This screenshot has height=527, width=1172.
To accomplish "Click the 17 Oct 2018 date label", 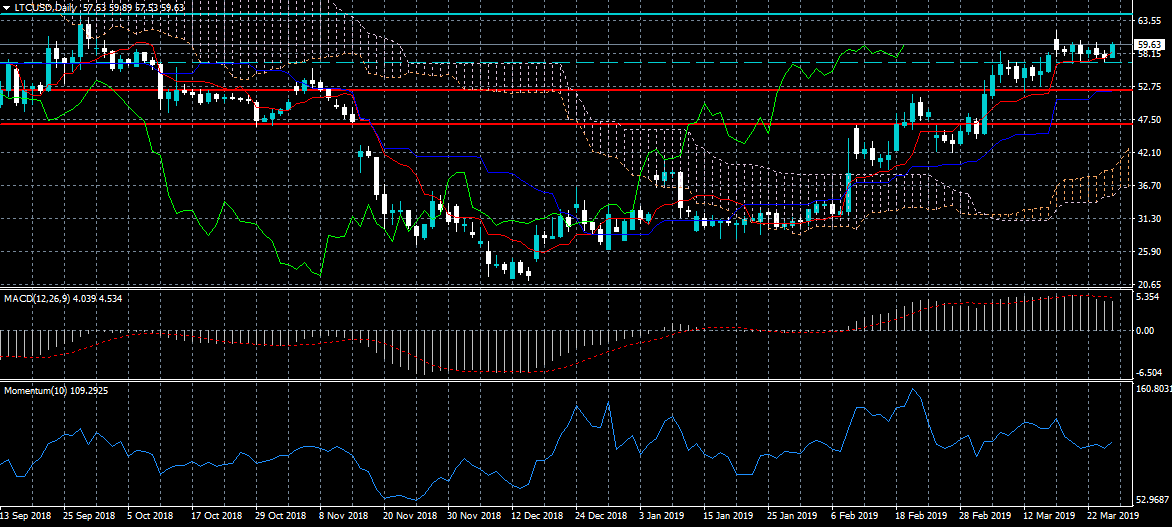I will click(218, 516).
